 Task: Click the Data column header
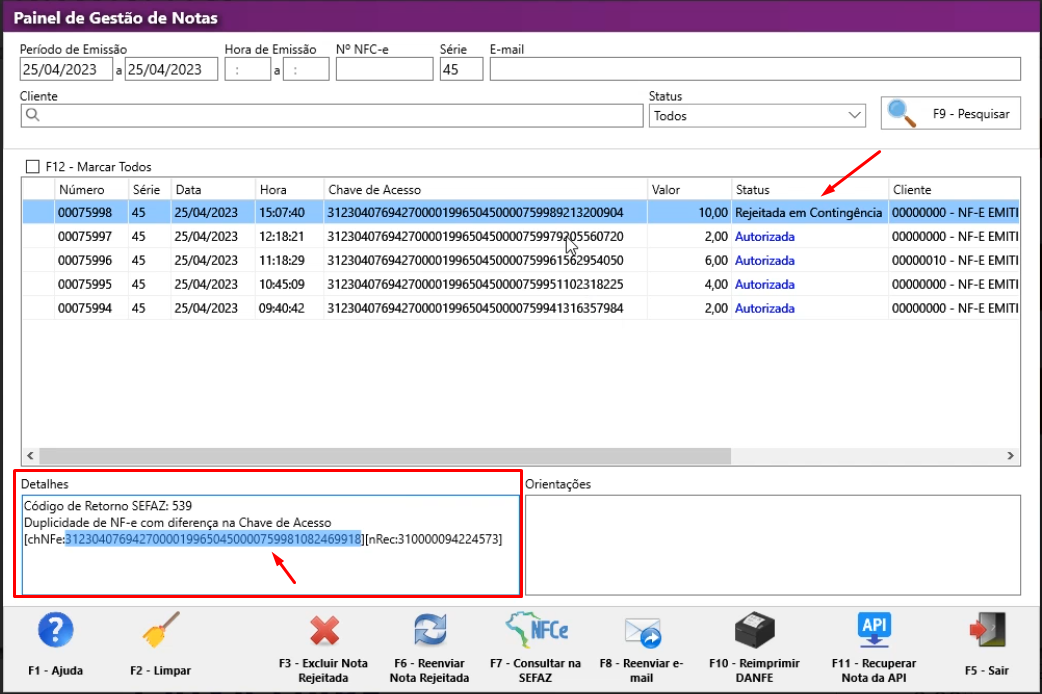point(213,189)
